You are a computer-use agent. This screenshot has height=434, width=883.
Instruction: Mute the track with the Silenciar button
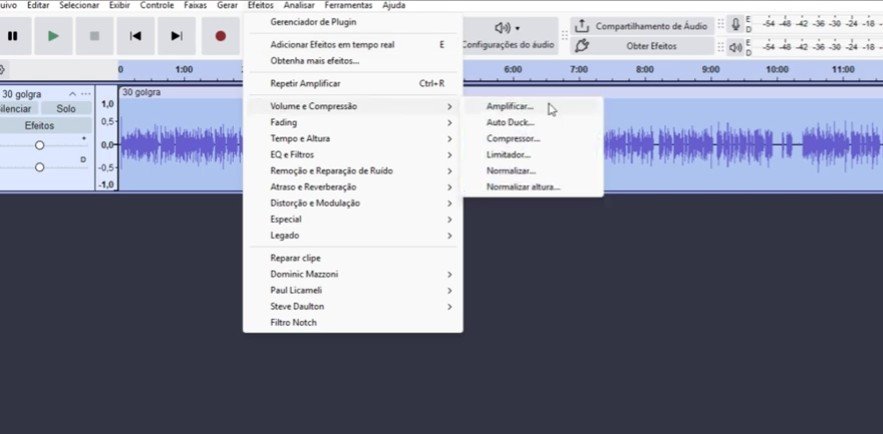pyautogui.click(x=17, y=108)
